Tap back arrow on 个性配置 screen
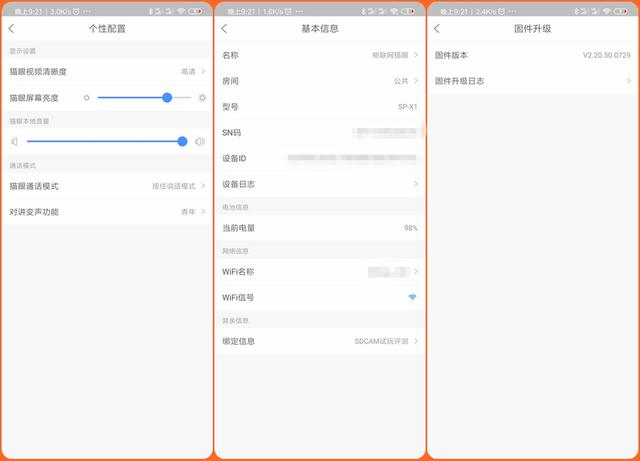The image size is (640, 461). (11, 29)
